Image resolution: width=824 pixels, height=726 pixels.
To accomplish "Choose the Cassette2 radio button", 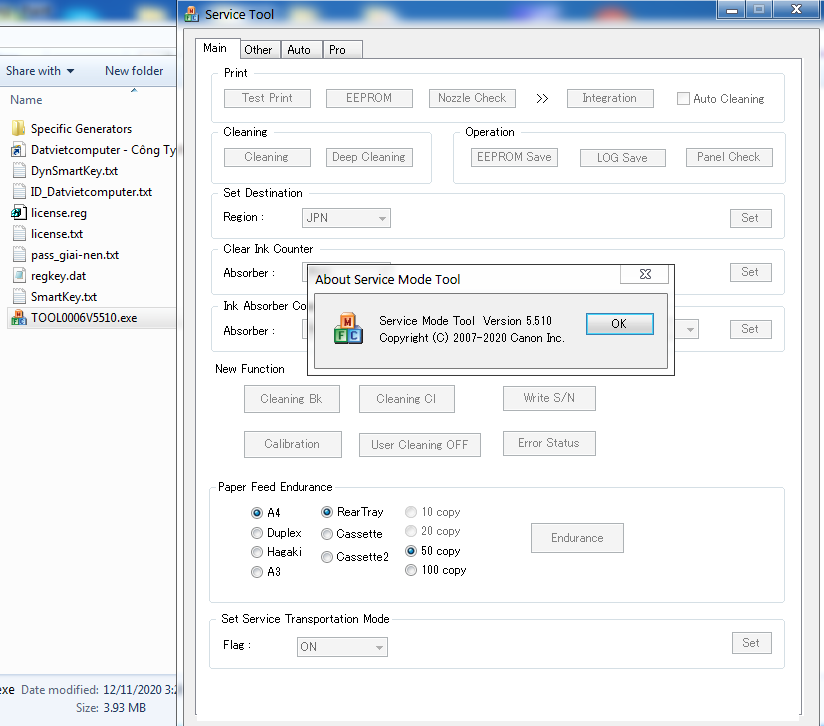I will point(327,557).
